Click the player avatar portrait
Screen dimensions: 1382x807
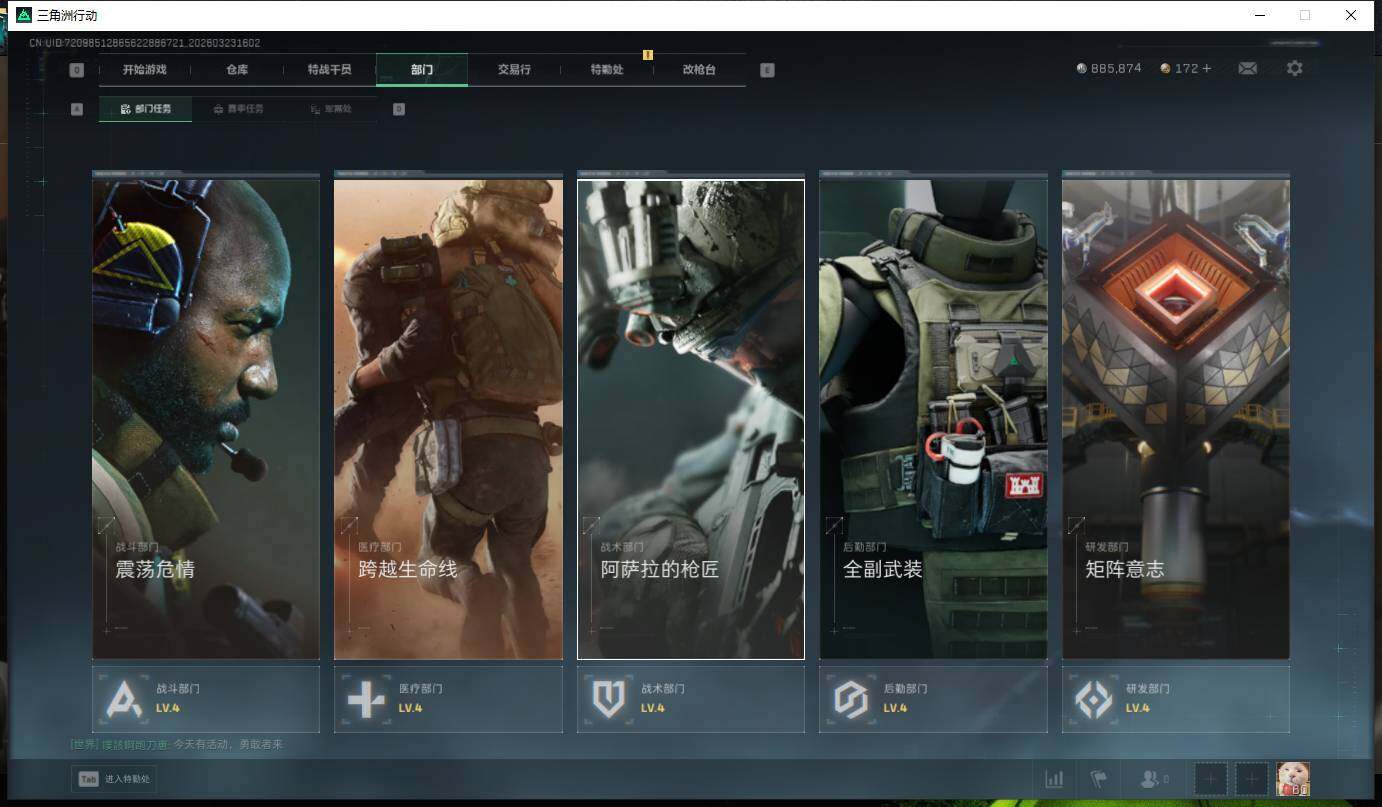click(x=1293, y=779)
